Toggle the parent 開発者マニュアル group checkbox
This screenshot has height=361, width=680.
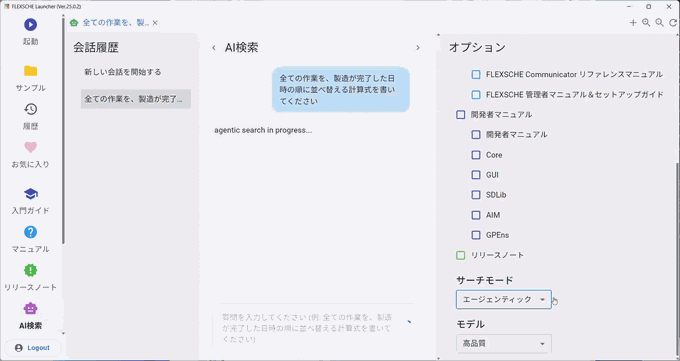click(461, 115)
